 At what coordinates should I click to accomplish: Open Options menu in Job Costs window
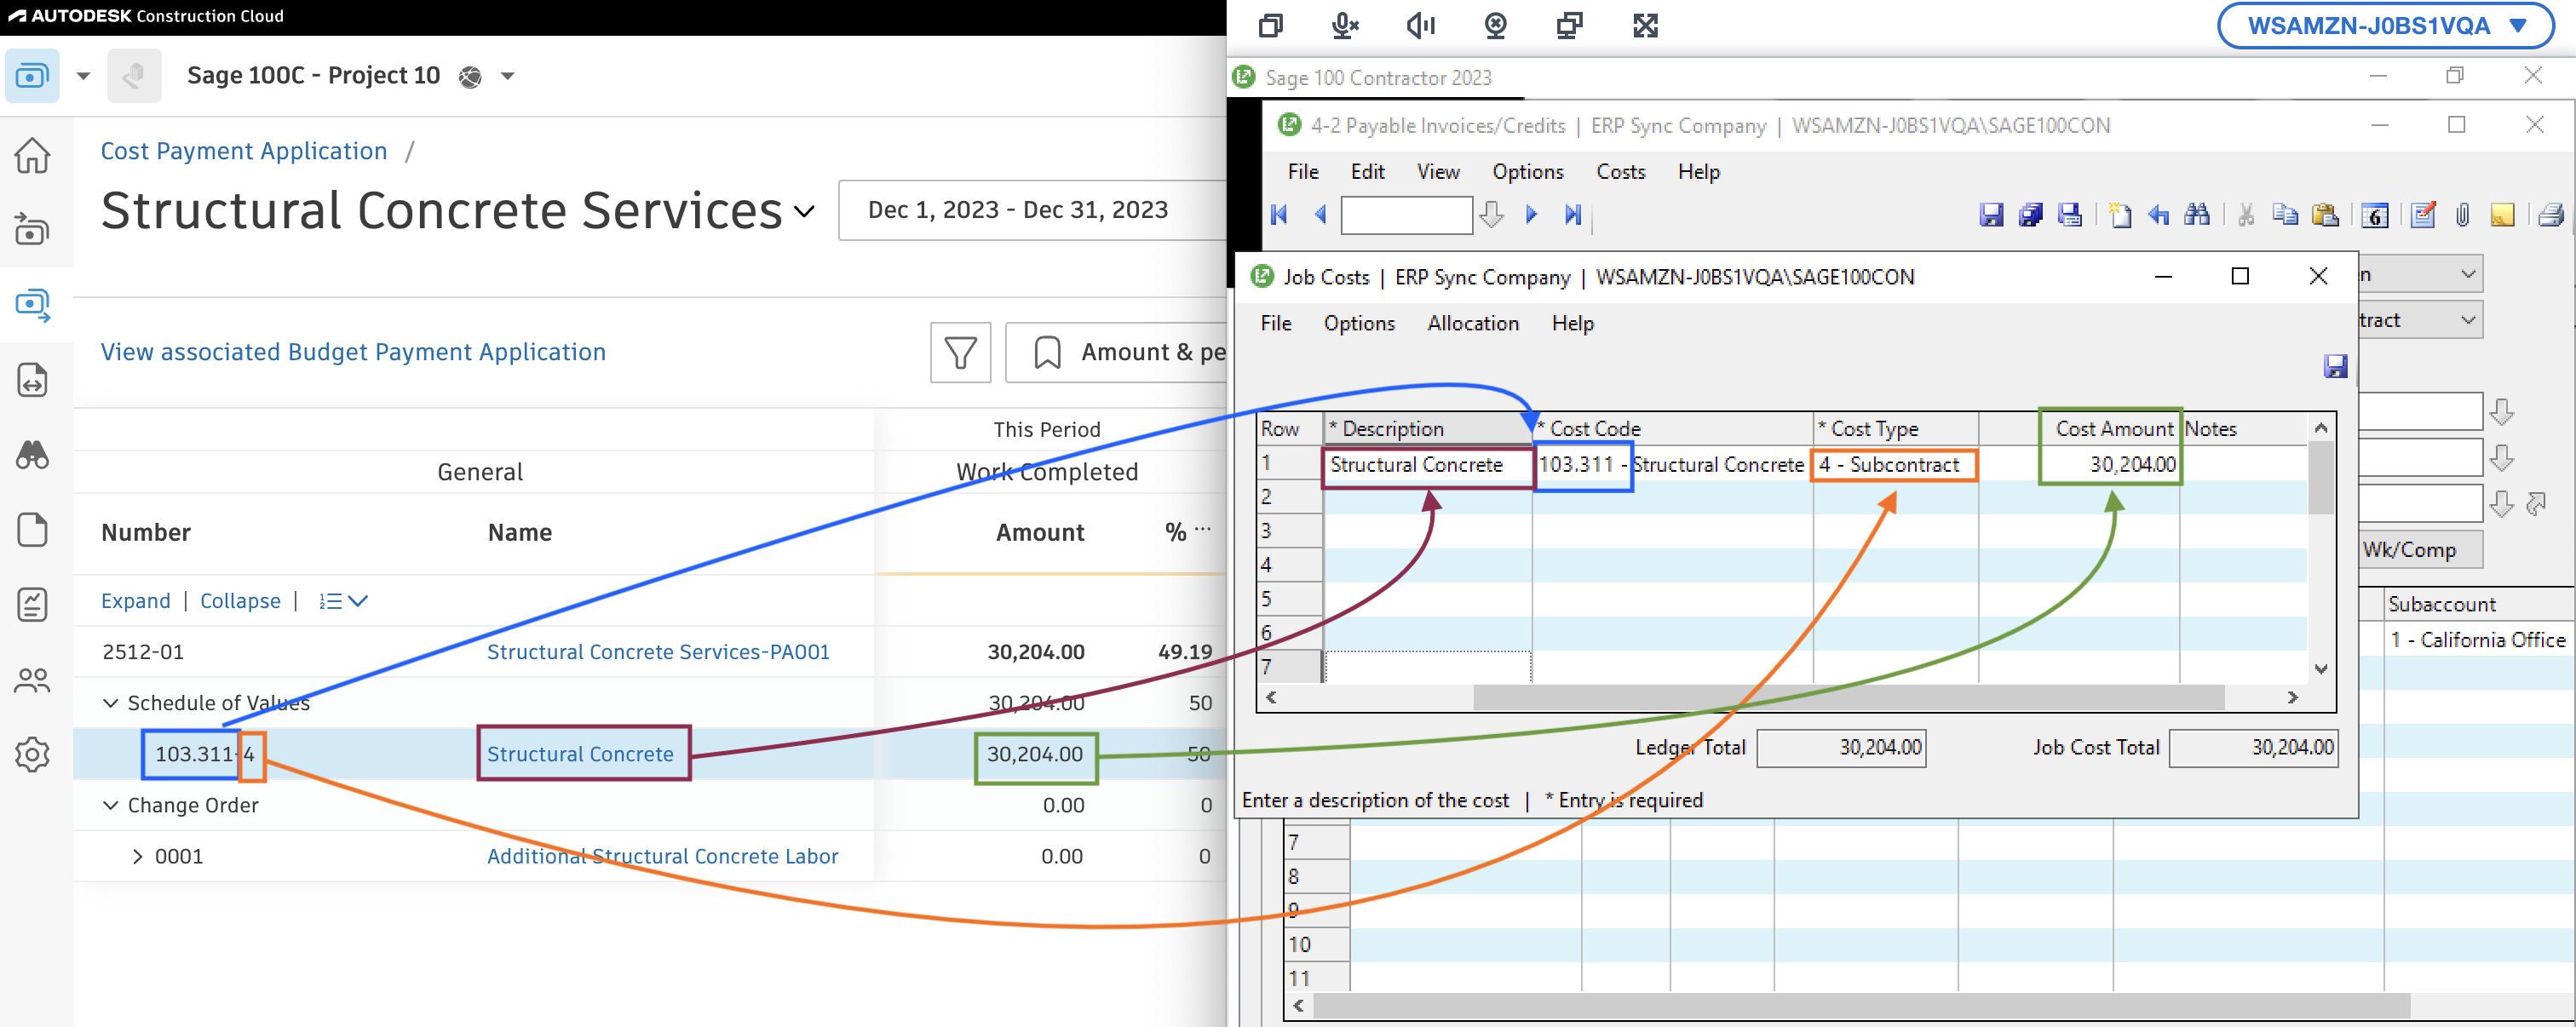[x=1358, y=323]
